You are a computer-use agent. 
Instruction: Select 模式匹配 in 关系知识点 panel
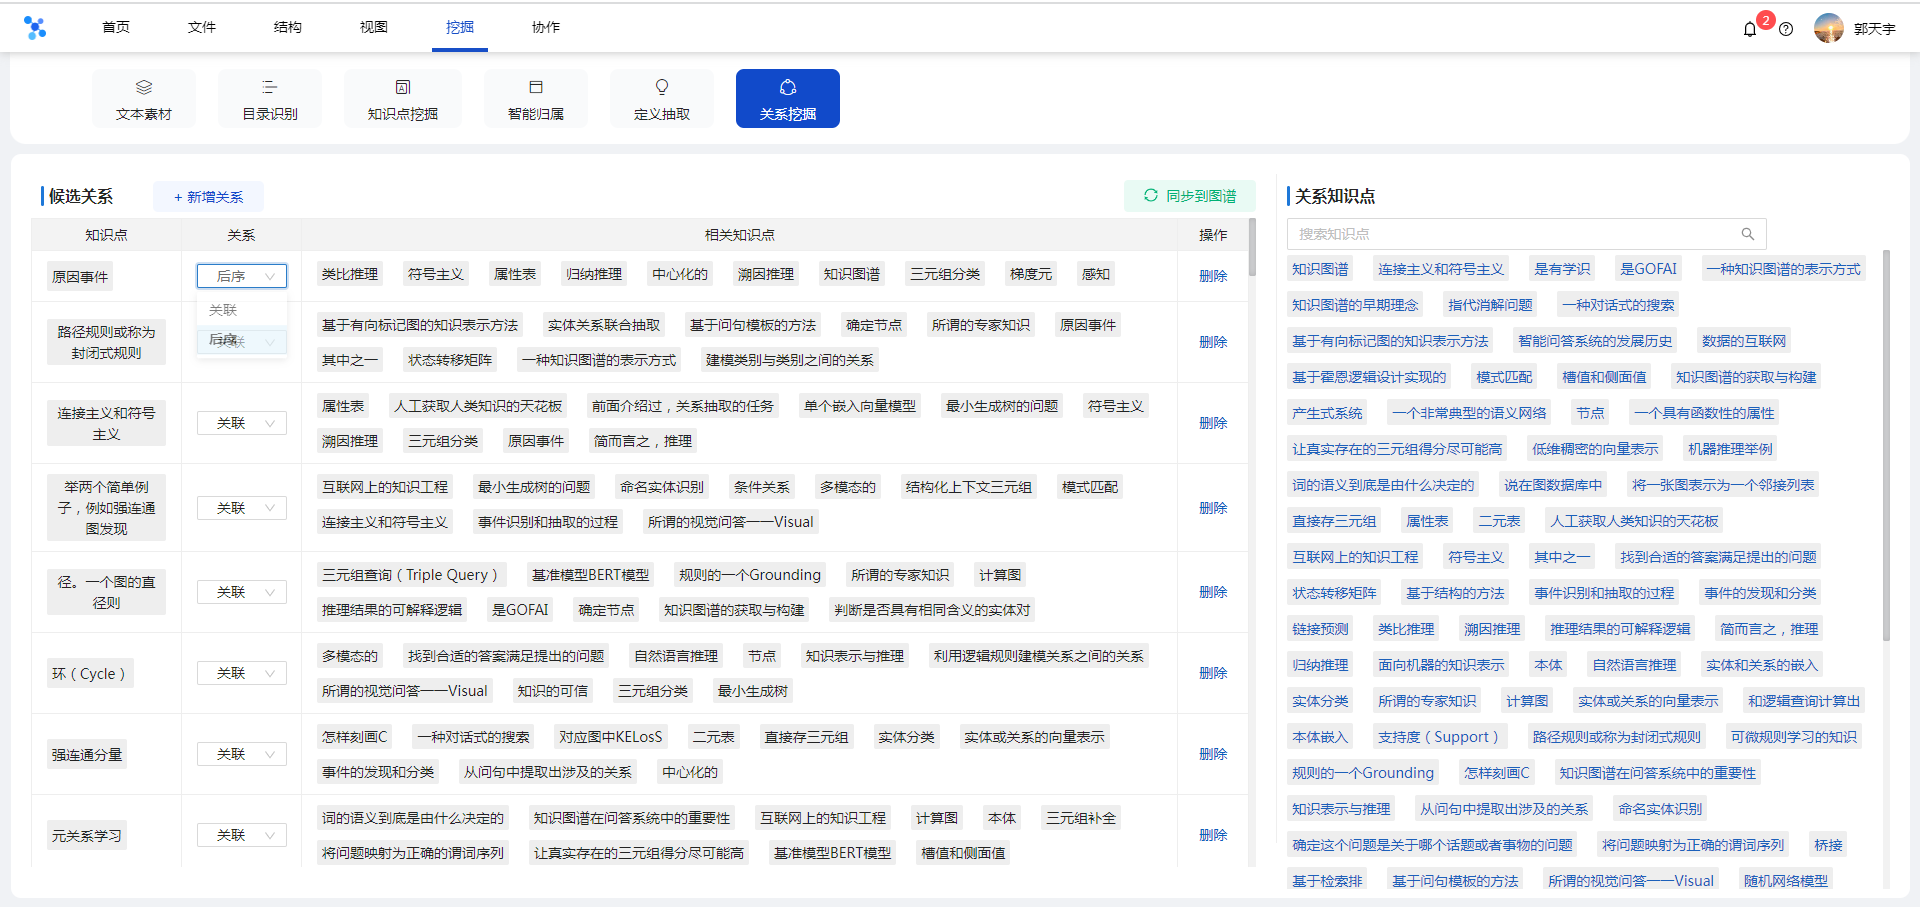tap(1504, 377)
